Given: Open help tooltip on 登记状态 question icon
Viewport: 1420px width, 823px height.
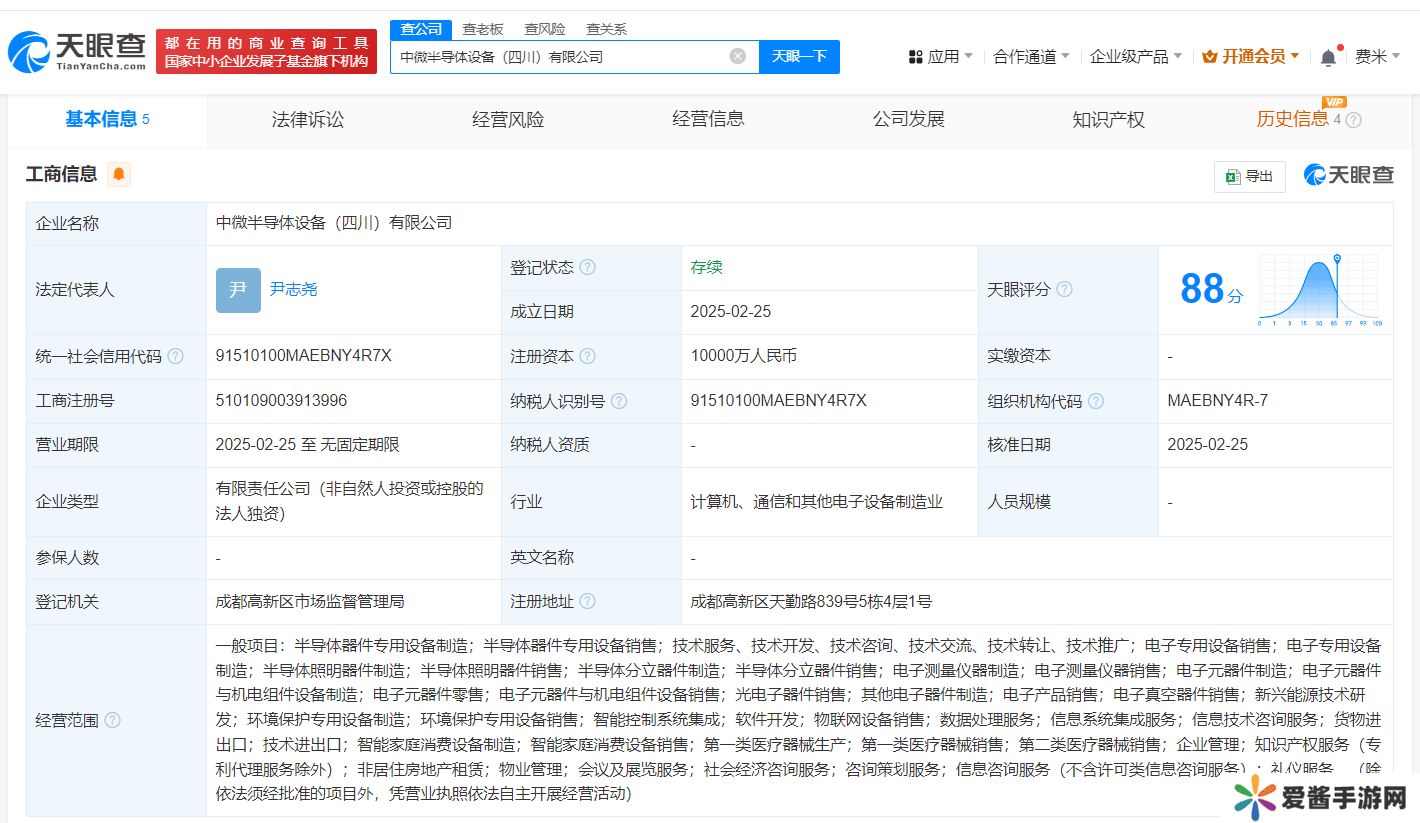Looking at the screenshot, I should (588, 267).
